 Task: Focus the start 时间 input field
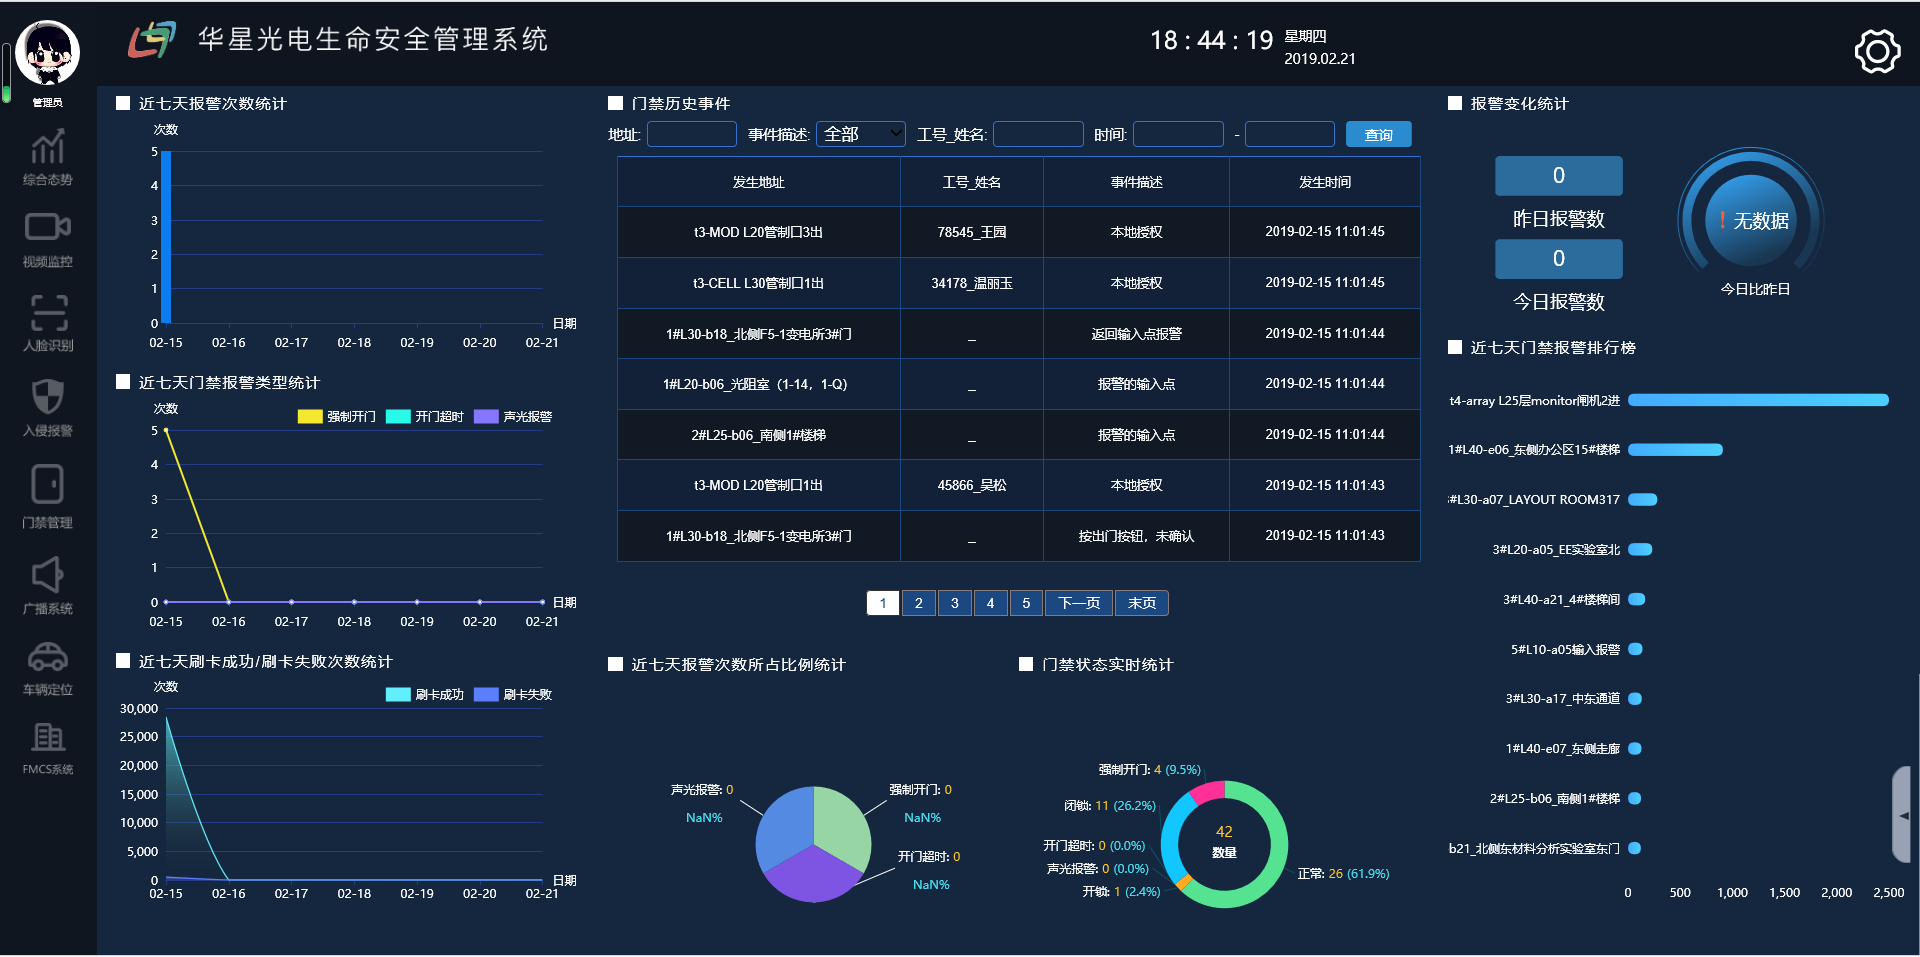1178,134
